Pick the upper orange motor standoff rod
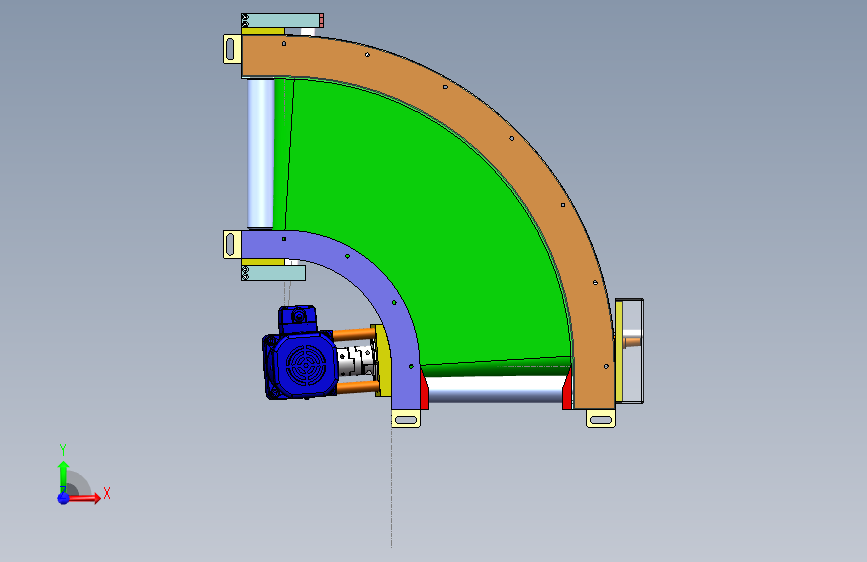The height and width of the screenshot is (562, 867). 354,335
